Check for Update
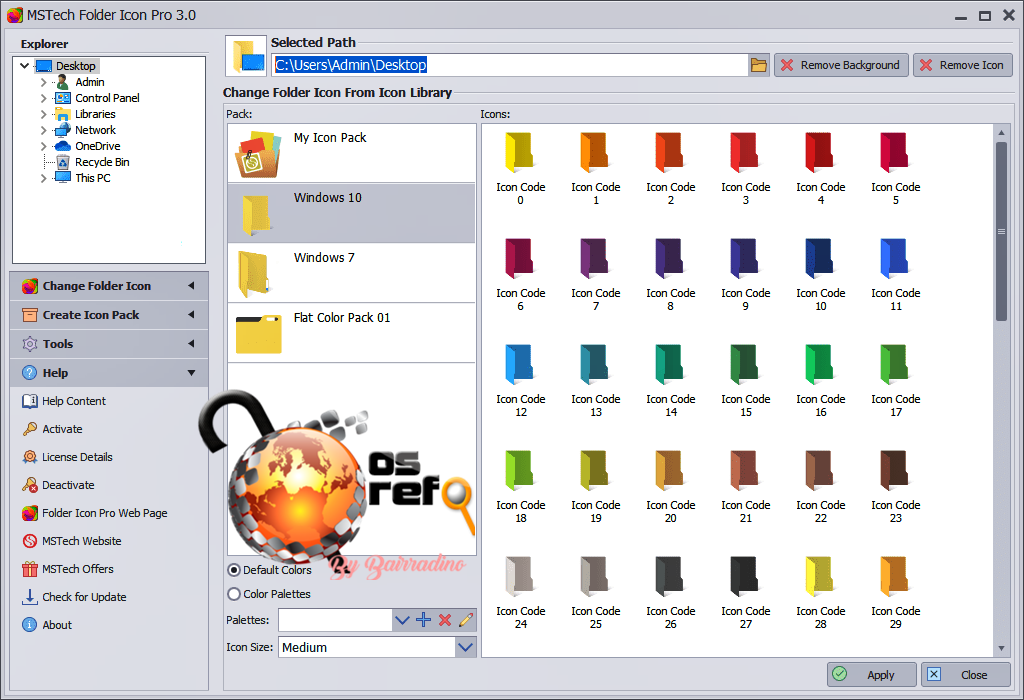 point(74,597)
